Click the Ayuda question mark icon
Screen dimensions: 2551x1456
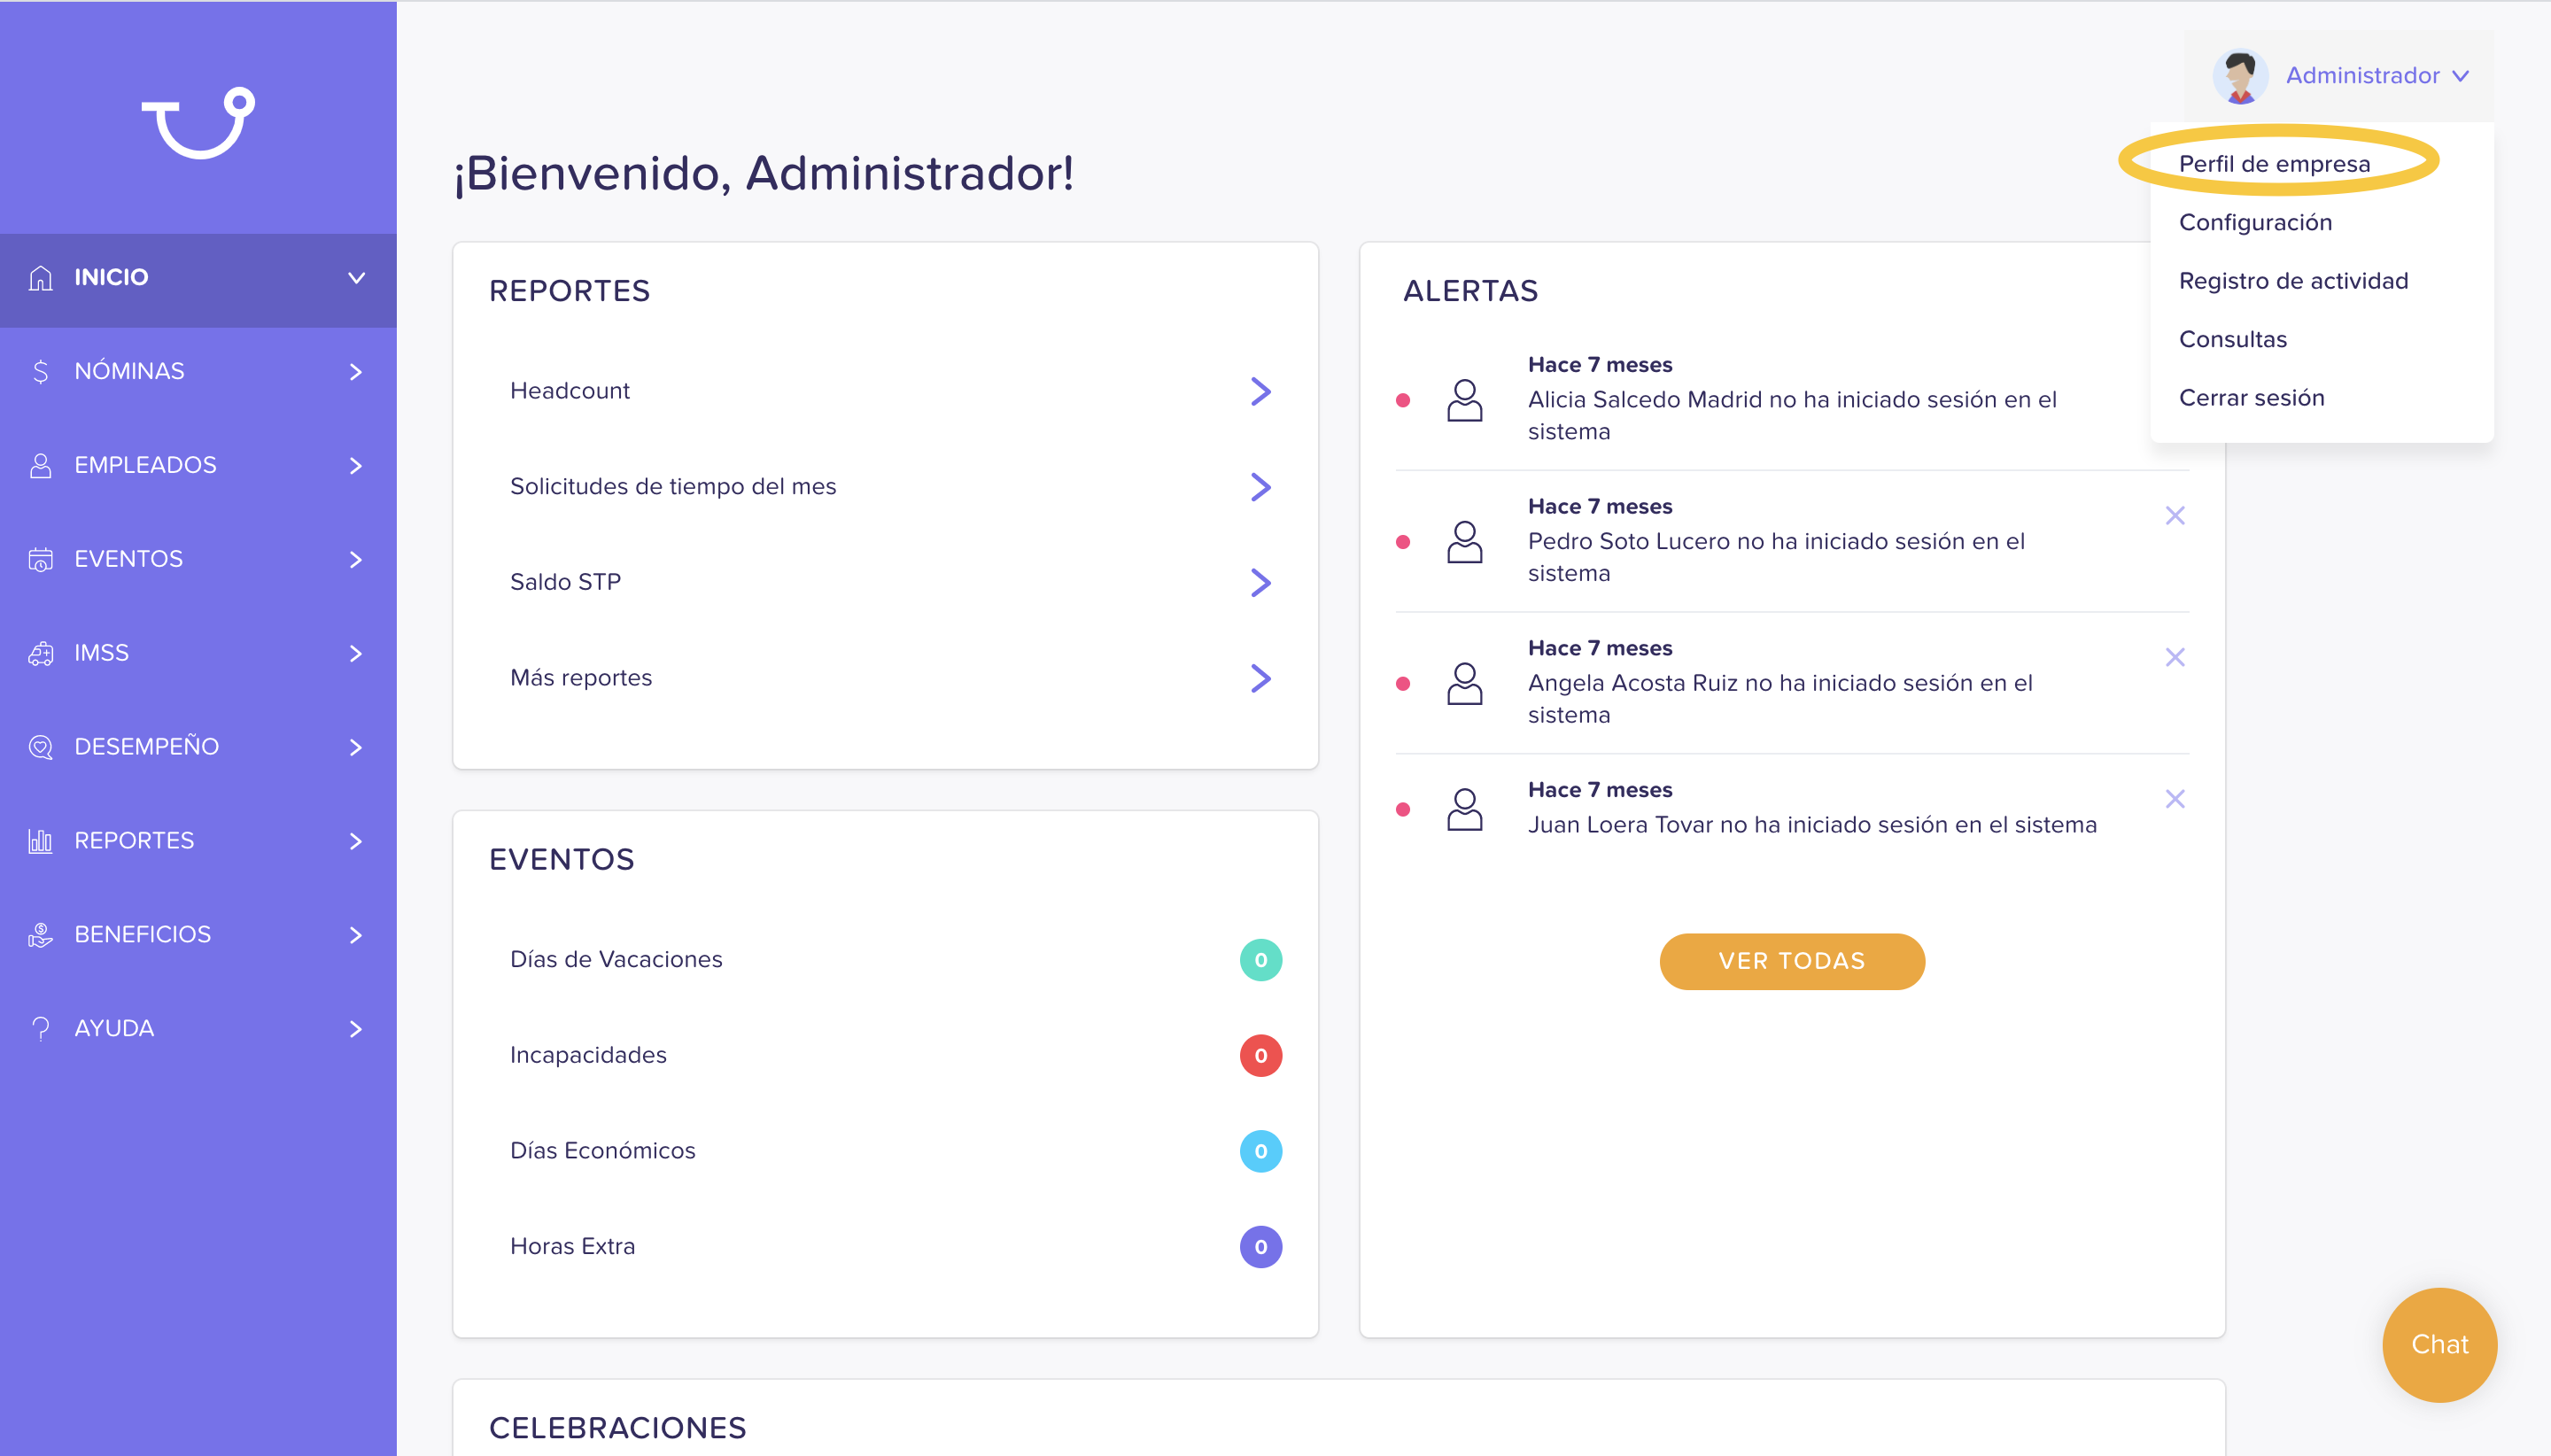(40, 1029)
